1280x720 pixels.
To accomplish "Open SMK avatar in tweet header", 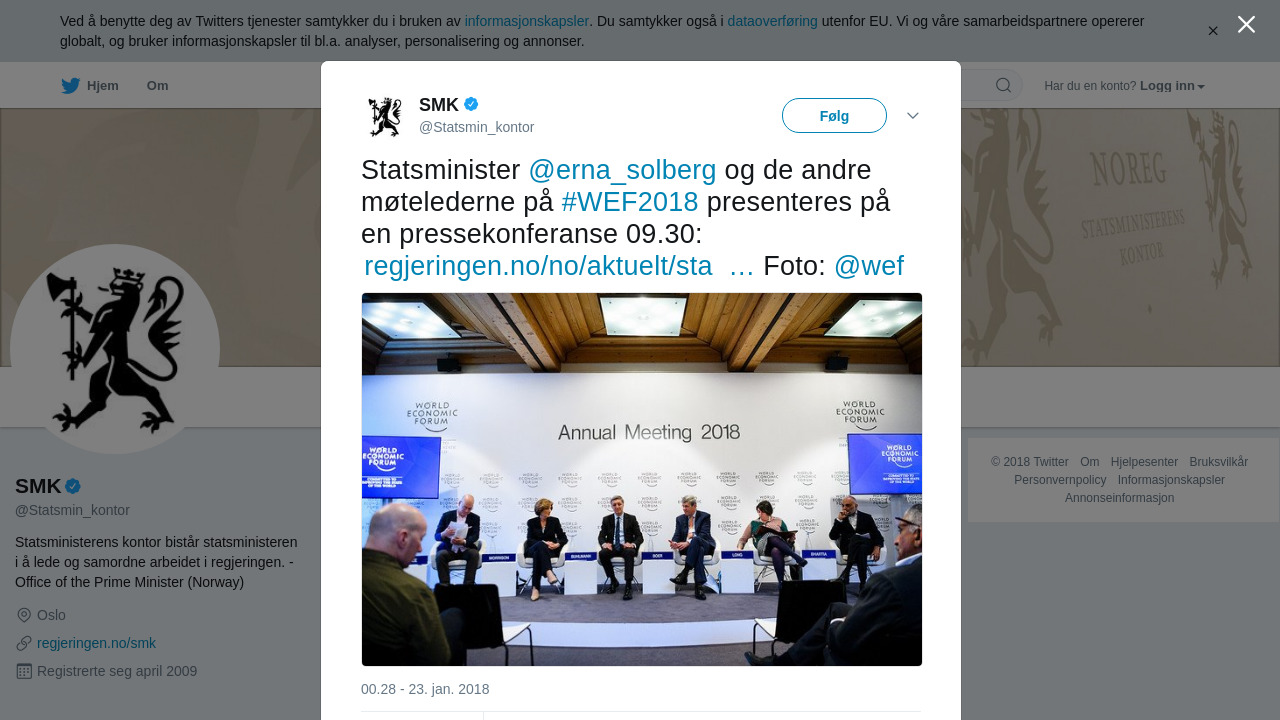I will (385, 117).
